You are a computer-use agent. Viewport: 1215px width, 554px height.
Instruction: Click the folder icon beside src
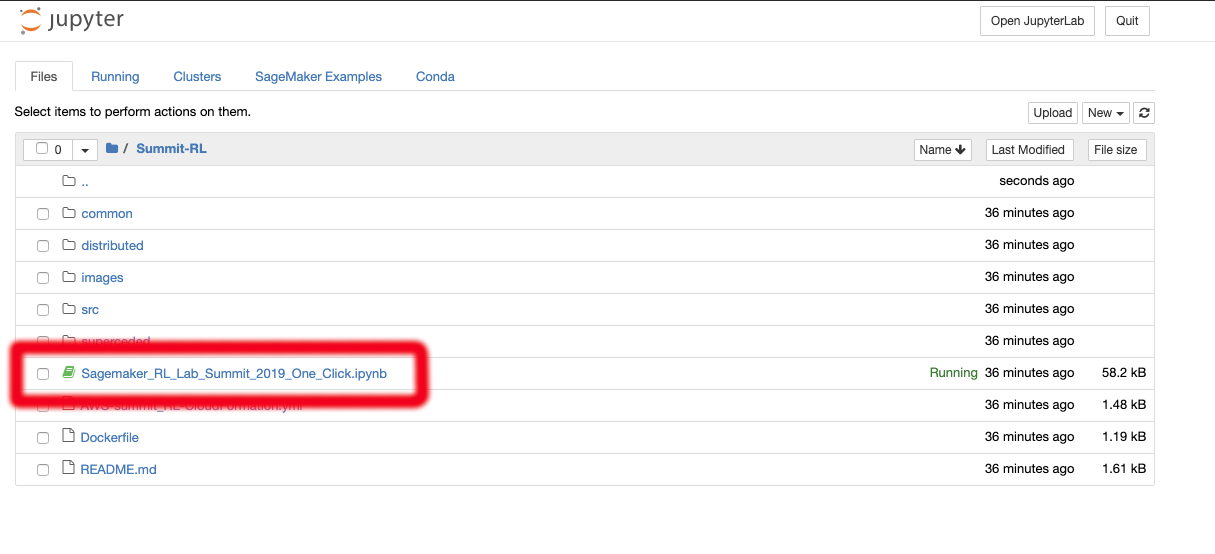[69, 309]
